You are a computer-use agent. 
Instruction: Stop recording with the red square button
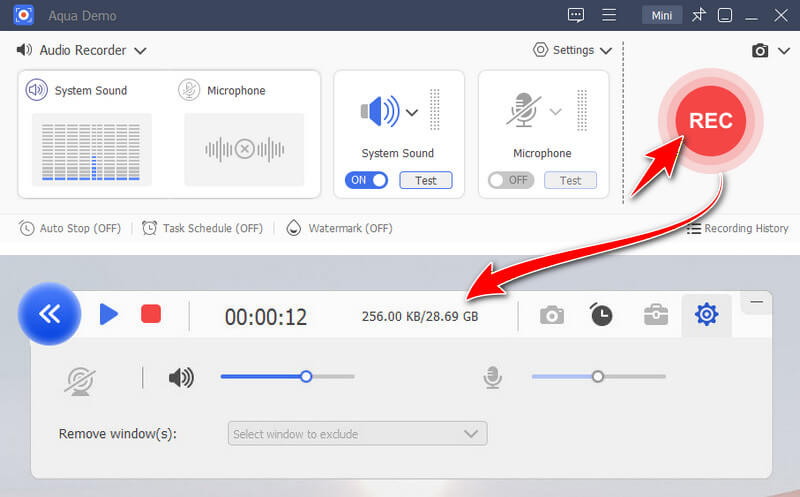point(151,314)
